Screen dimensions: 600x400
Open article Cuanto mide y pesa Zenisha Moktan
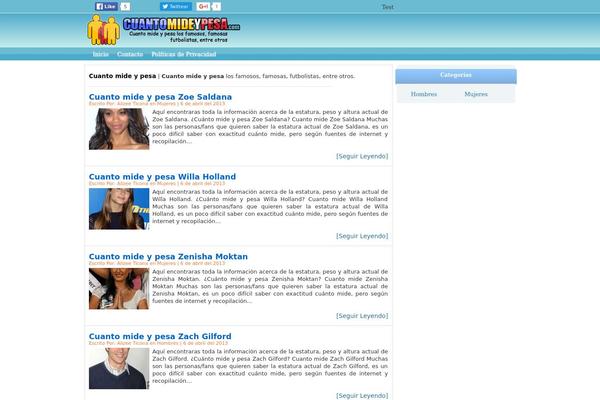point(168,256)
